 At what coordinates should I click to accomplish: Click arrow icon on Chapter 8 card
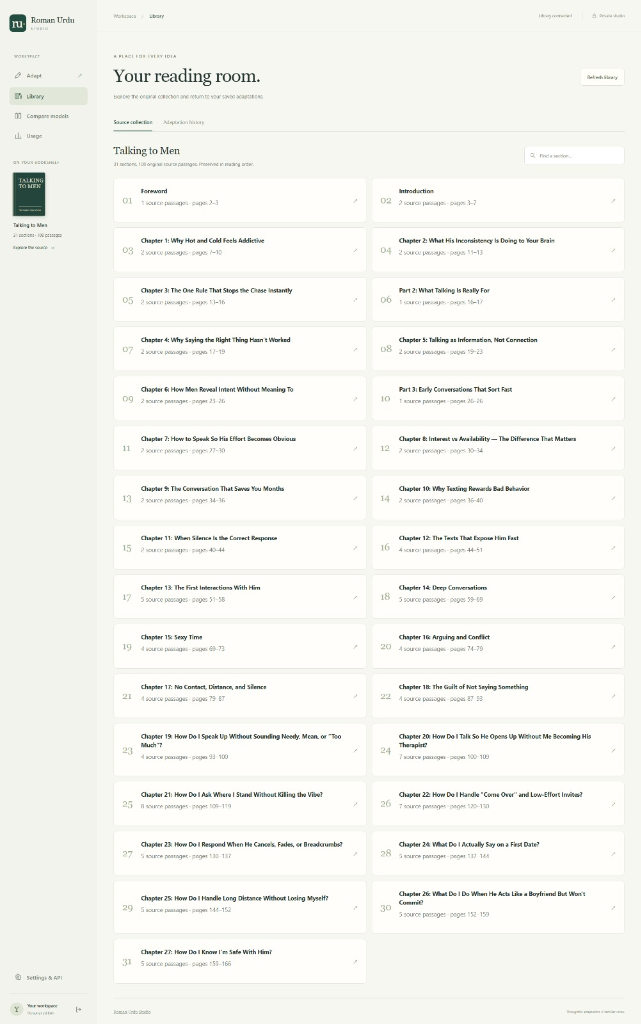click(x=613, y=449)
